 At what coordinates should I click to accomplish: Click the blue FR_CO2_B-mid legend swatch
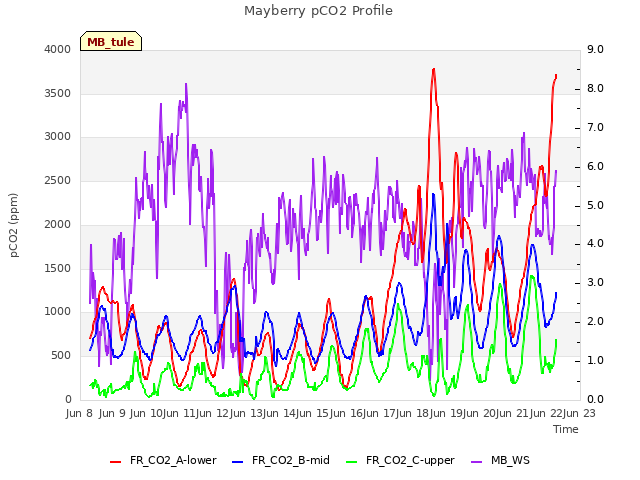click(x=238, y=461)
